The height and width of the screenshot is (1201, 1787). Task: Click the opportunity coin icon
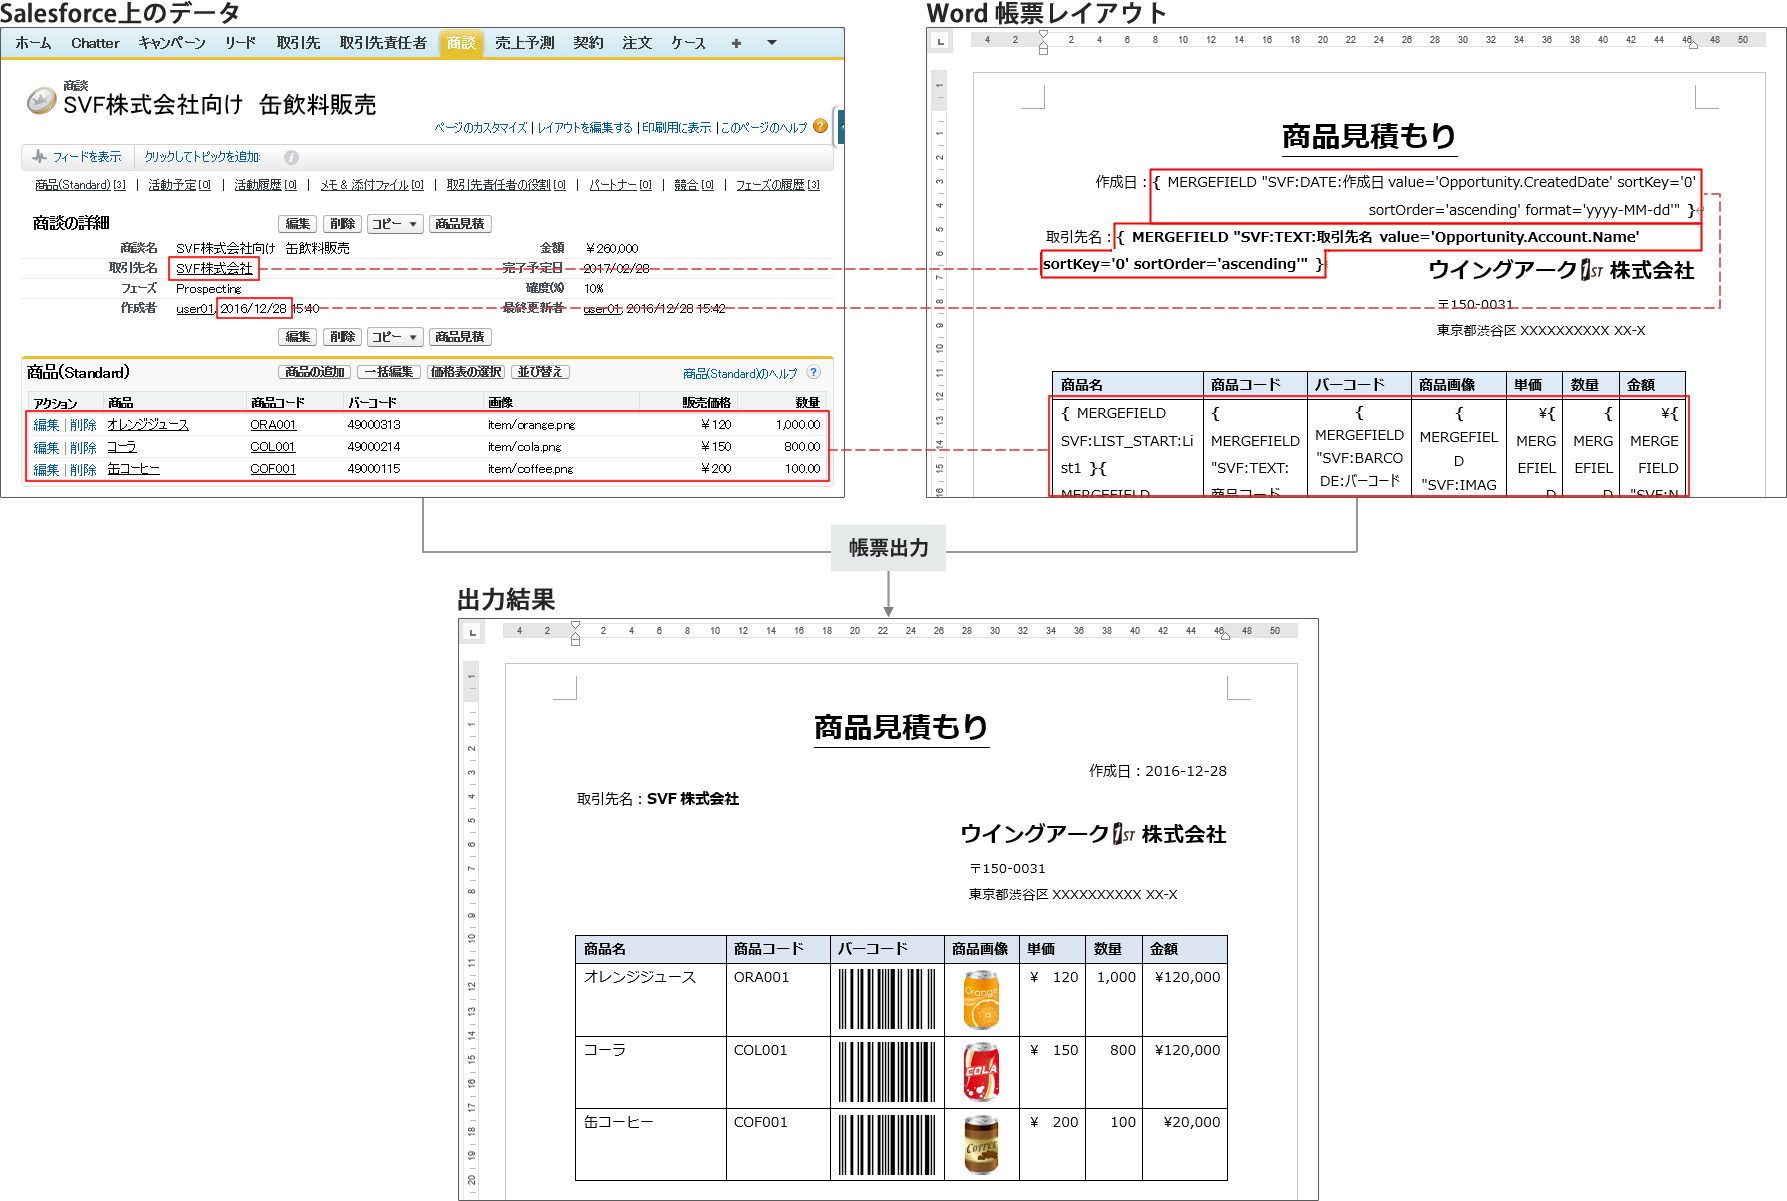pos(41,100)
